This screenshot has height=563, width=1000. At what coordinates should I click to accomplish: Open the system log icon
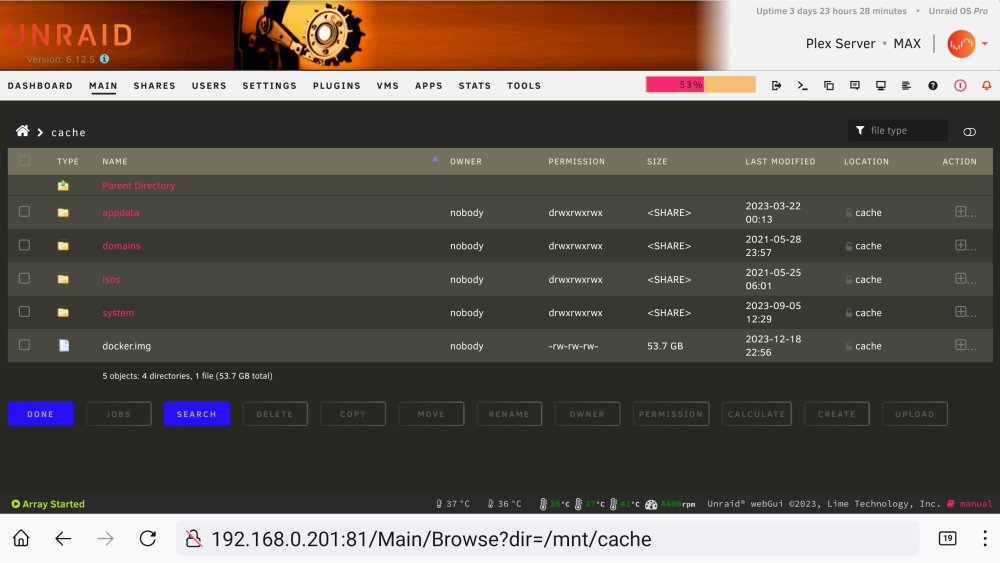coord(906,85)
